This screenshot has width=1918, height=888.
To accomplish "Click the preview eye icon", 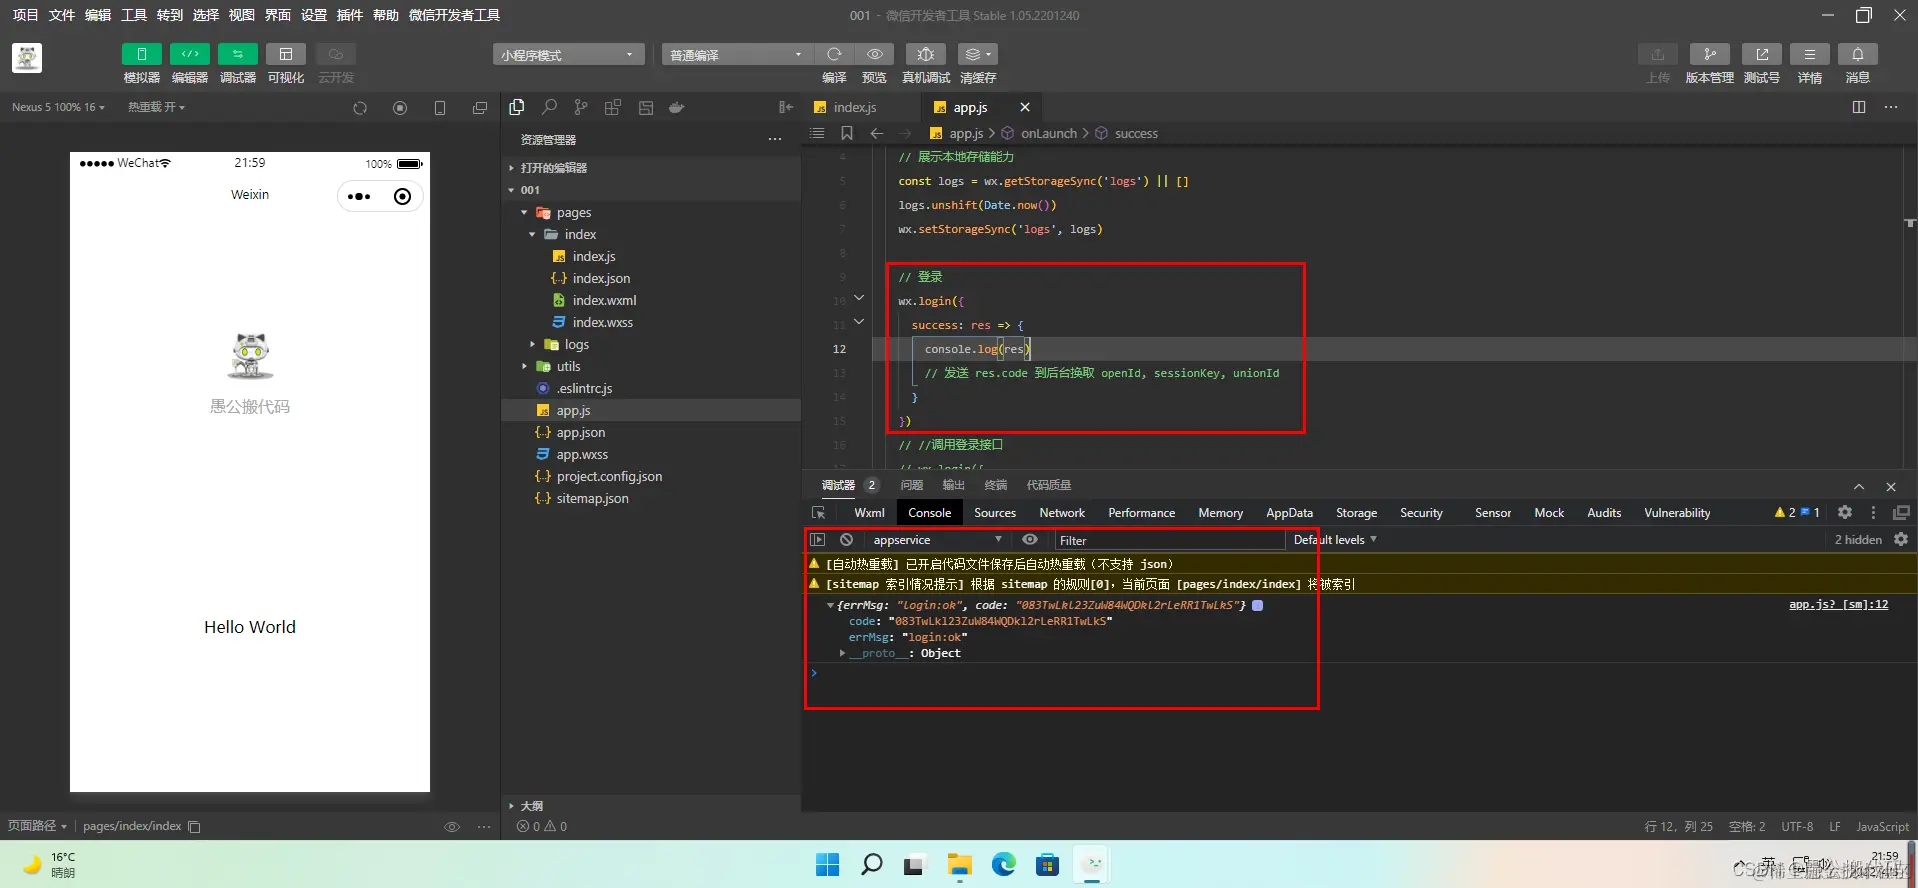I will [x=875, y=54].
